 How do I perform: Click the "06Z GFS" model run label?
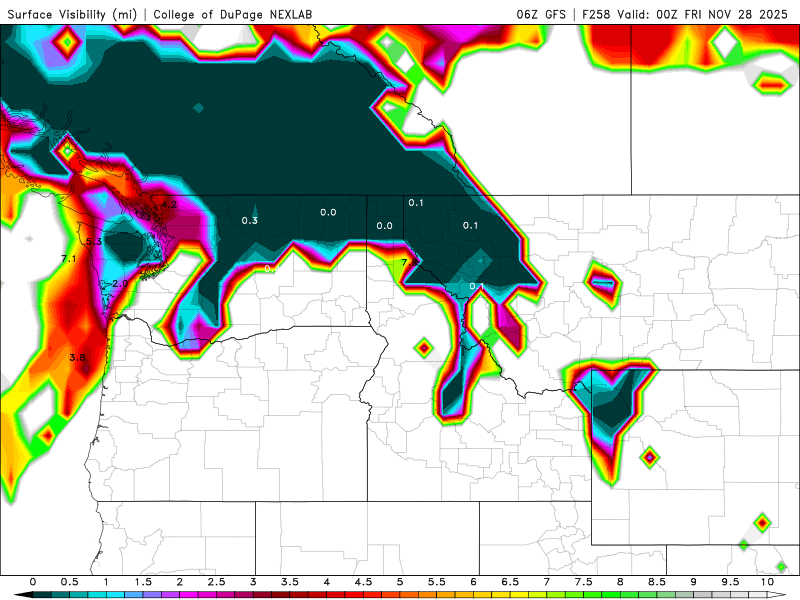[541, 14]
